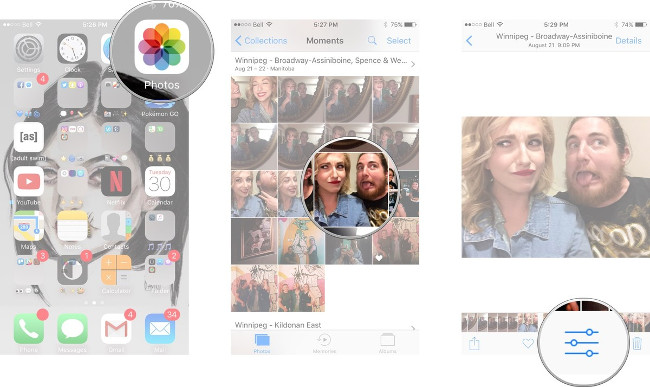Image resolution: width=650 pixels, height=387 pixels.
Task: Open Messages from the dock
Action: [72, 329]
